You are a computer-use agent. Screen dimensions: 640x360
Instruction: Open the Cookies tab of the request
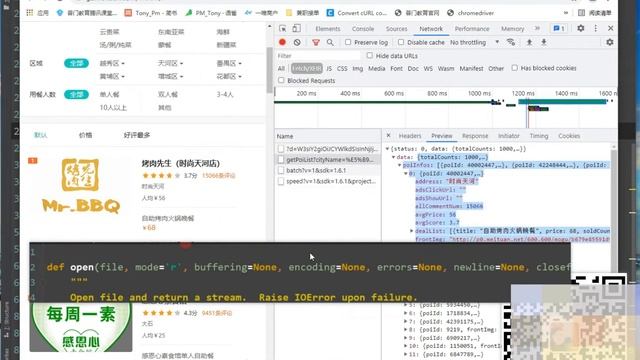[x=569, y=136]
